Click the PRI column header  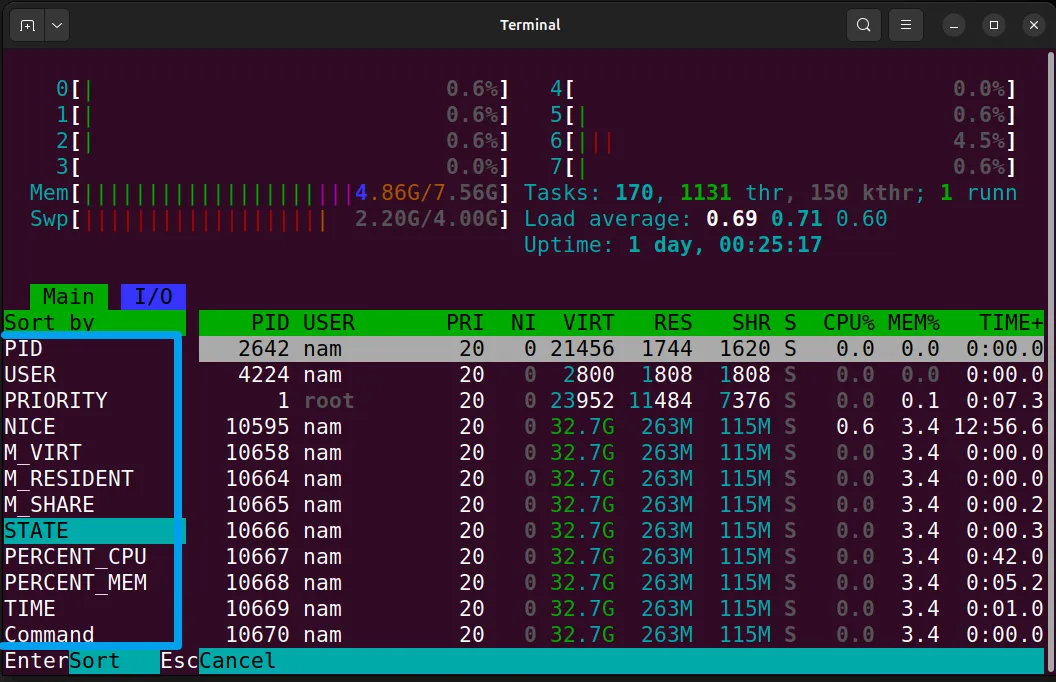click(x=465, y=322)
